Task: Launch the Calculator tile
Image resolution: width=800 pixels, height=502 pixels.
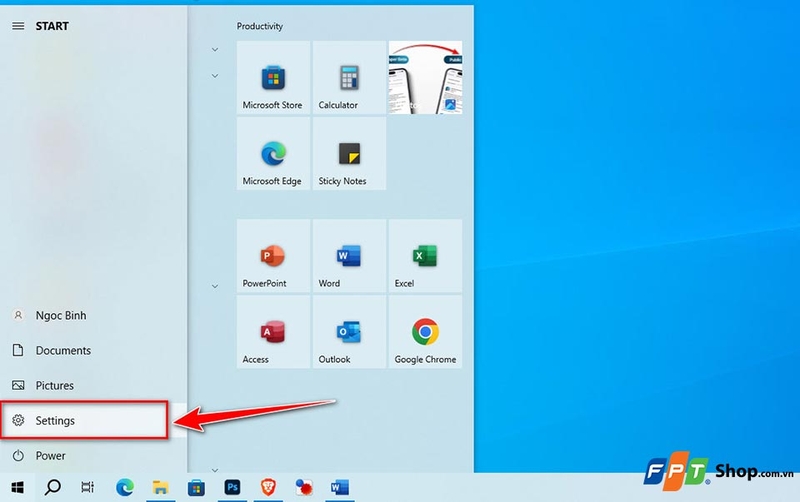Action: coord(349,78)
